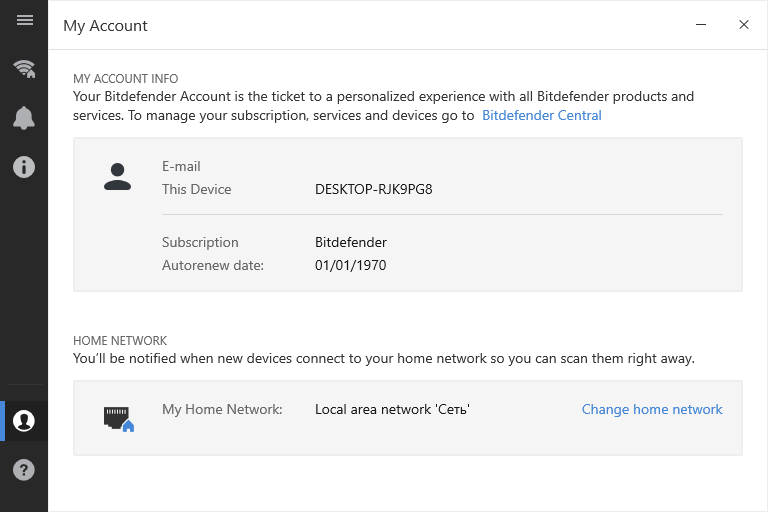Open help with the question mark icon

click(24, 469)
